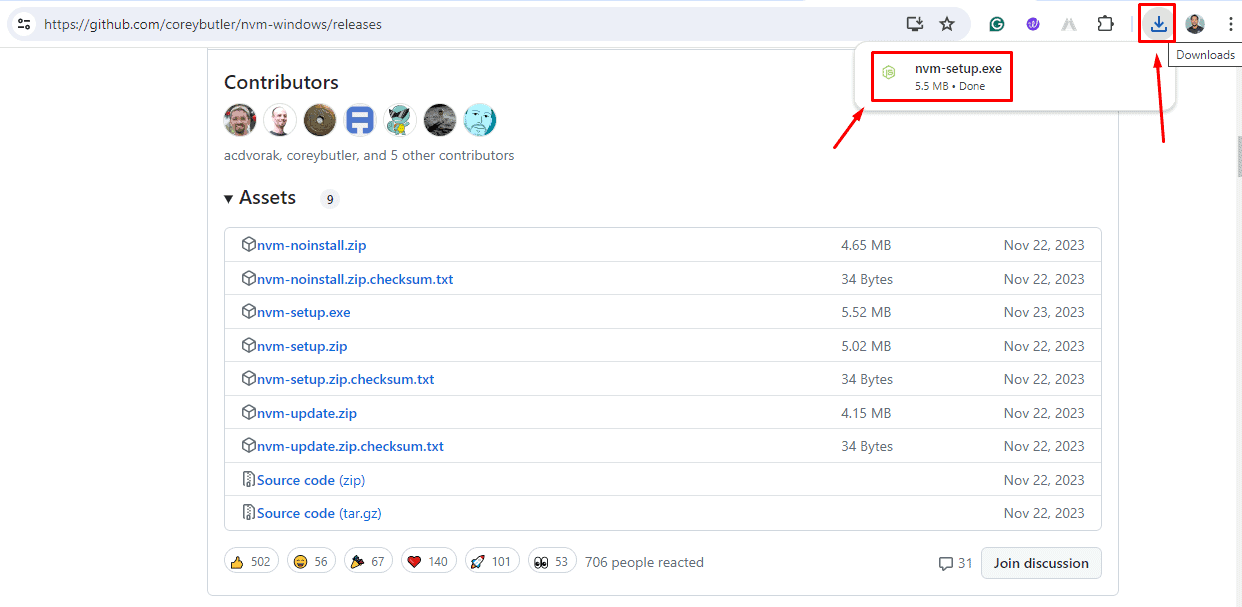The image size is (1242, 607).
Task: Click the Assets count badge 9
Action: (x=330, y=199)
